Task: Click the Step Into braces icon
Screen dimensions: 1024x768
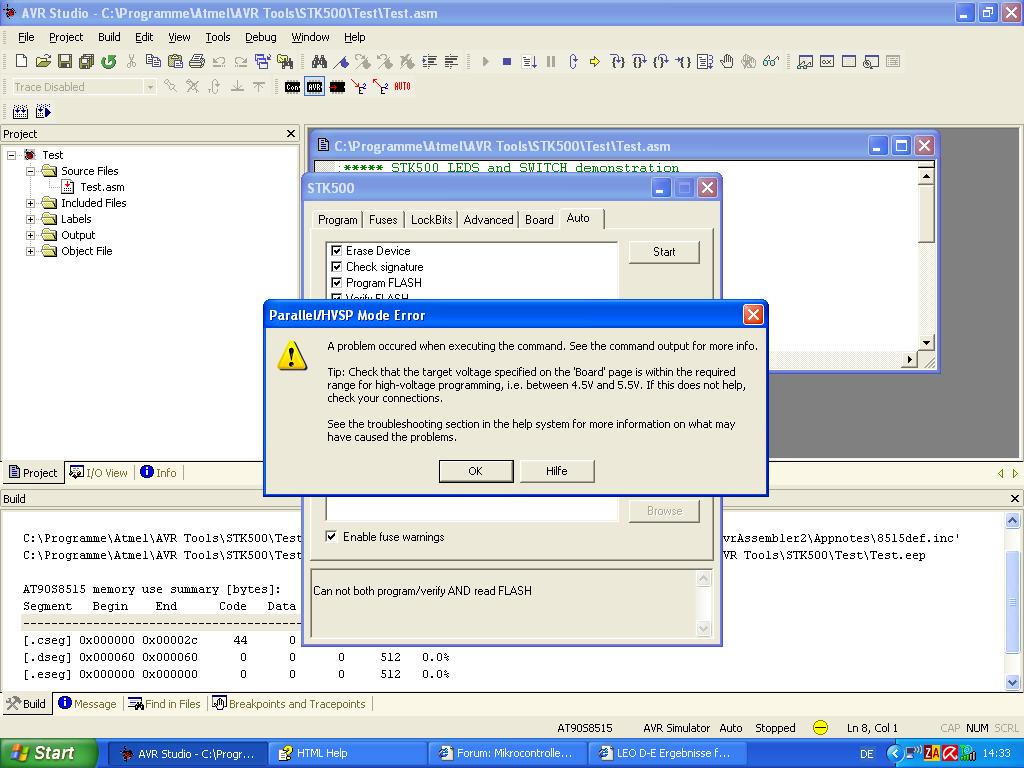Action: [x=617, y=61]
